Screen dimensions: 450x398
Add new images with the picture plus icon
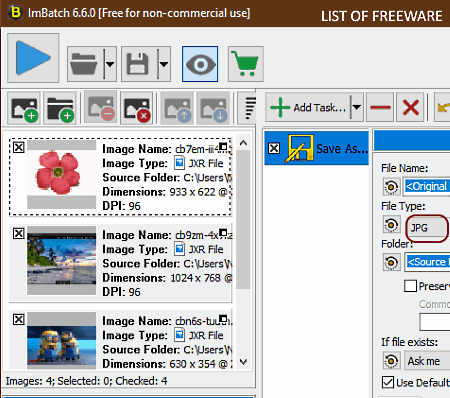pos(24,108)
